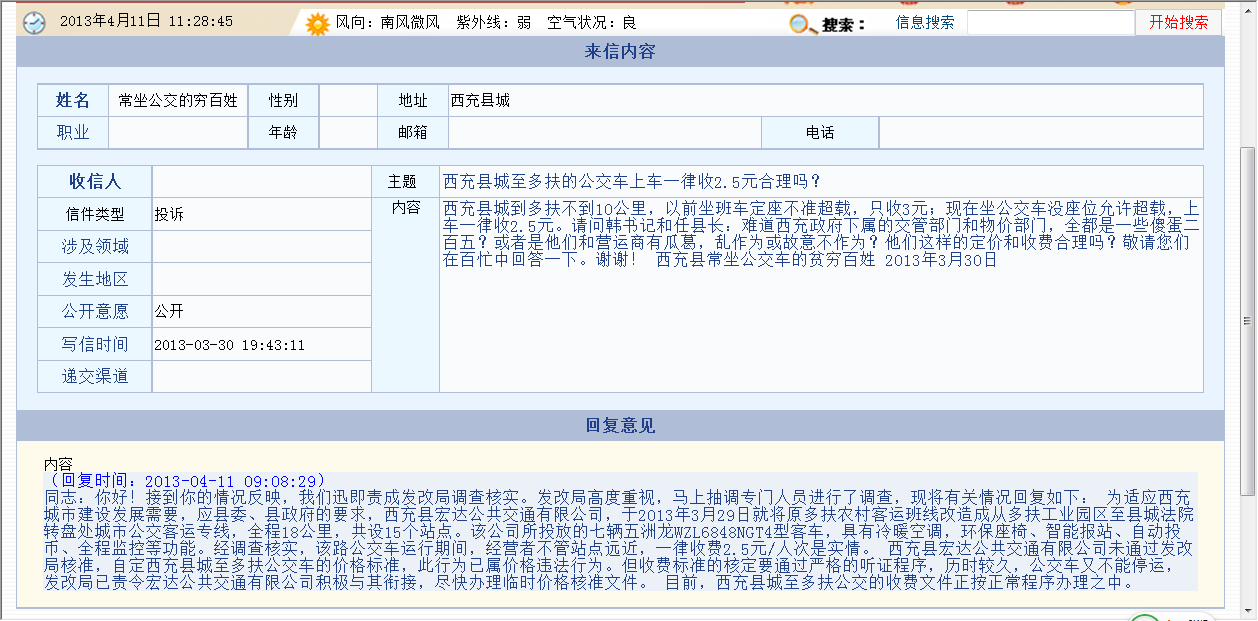Click the address value 西充县城
1258x621 pixels.
(480, 100)
